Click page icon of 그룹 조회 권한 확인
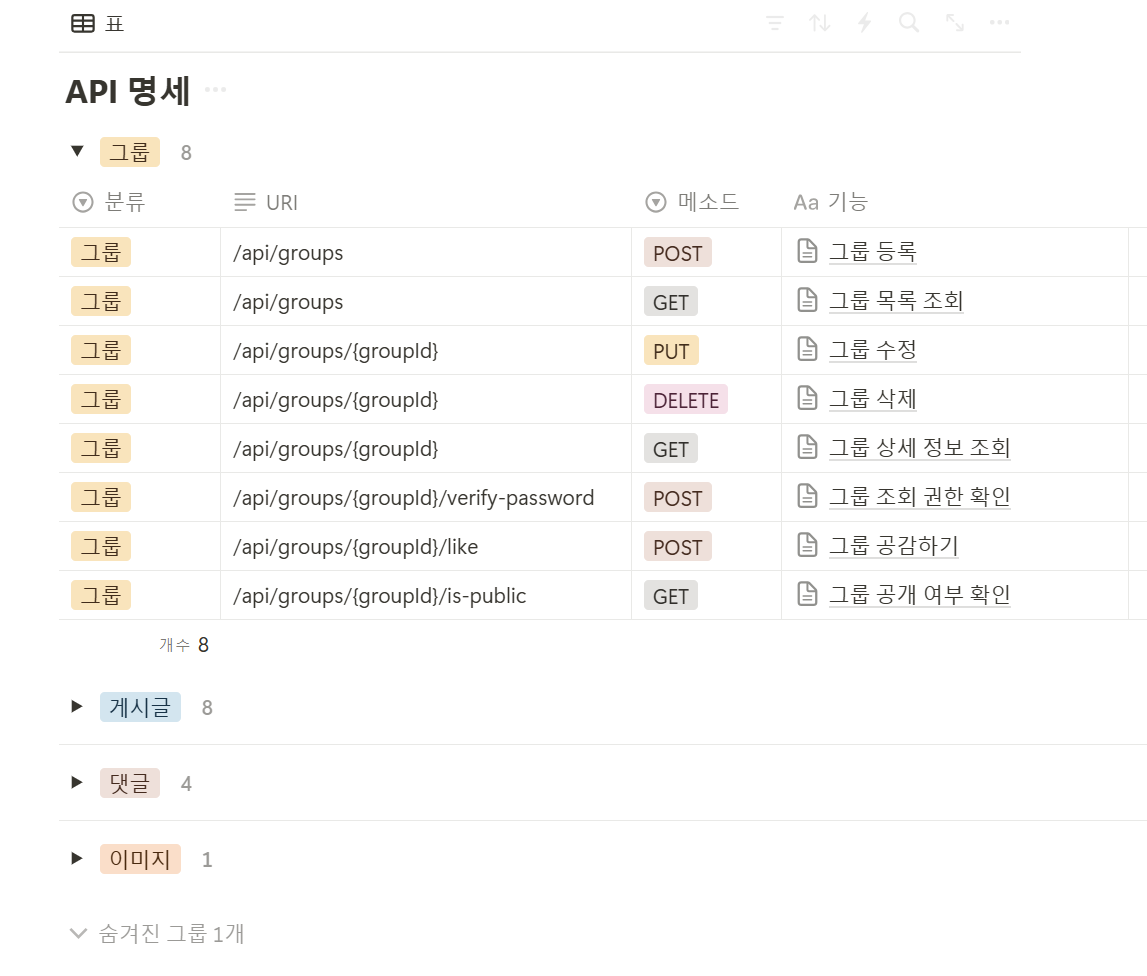 (807, 496)
